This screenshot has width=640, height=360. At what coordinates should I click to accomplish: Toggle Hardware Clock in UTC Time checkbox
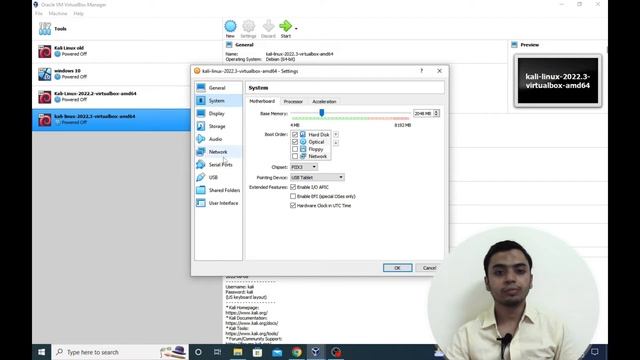click(293, 206)
